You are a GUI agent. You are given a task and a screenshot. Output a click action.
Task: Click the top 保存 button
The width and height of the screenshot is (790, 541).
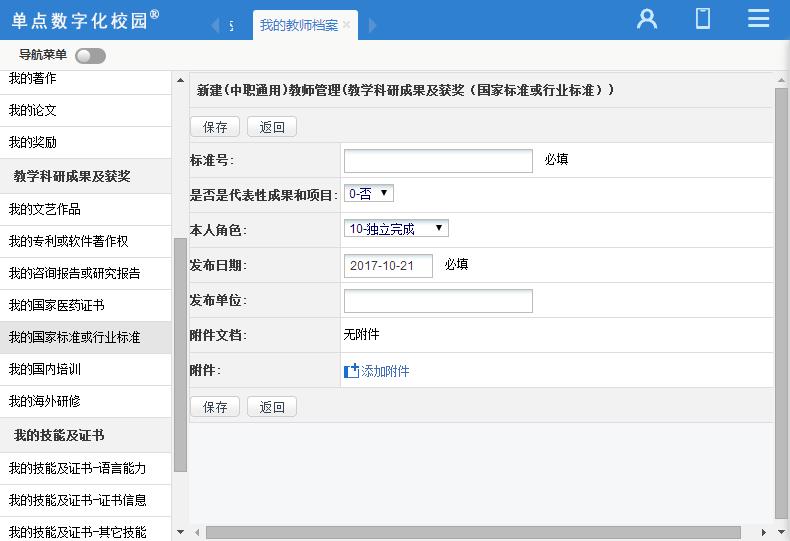(215, 127)
